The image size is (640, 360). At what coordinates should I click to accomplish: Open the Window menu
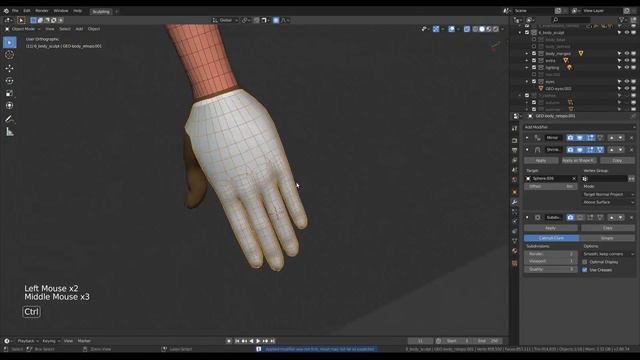pos(61,11)
